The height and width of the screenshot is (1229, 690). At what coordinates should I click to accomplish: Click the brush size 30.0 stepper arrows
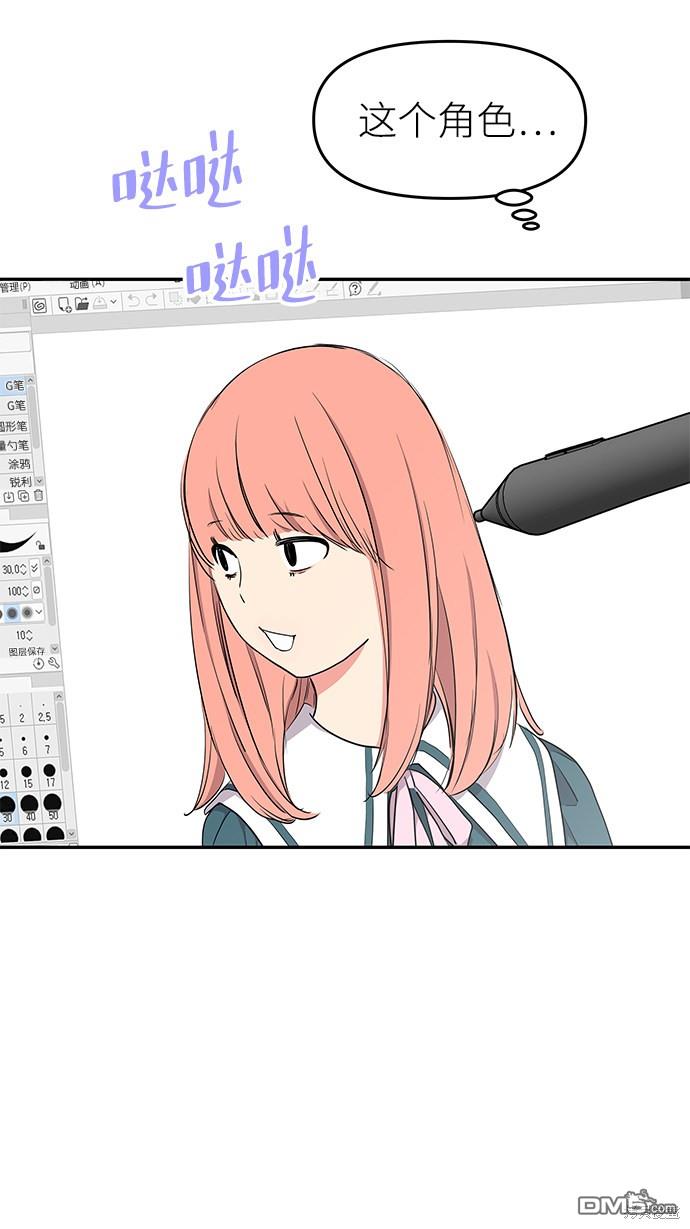coord(25,568)
